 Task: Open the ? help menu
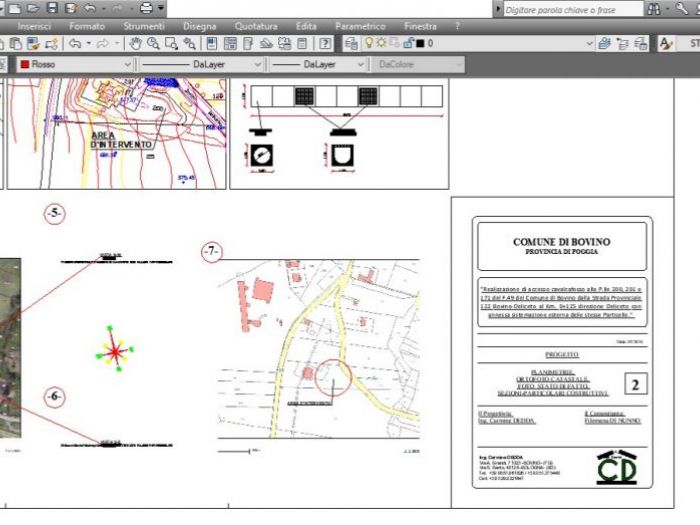[x=457, y=26]
